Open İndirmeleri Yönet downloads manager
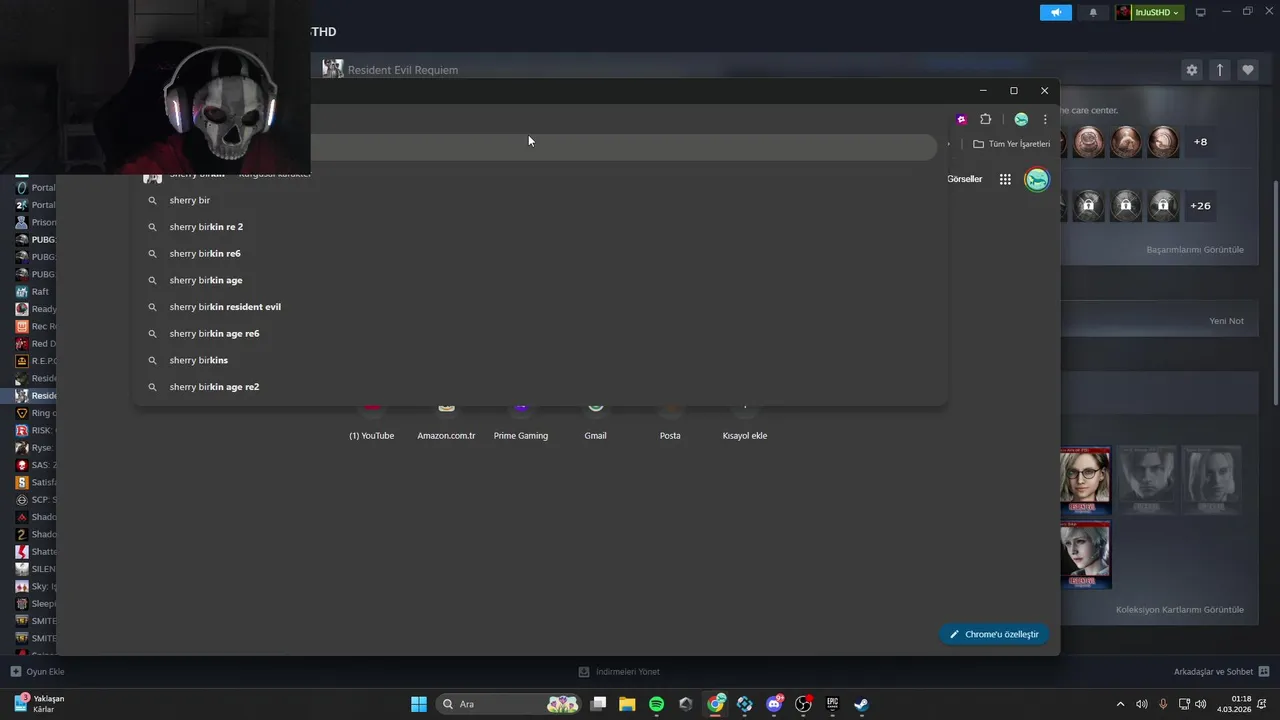Screen dimensions: 1280x720 tap(619, 672)
